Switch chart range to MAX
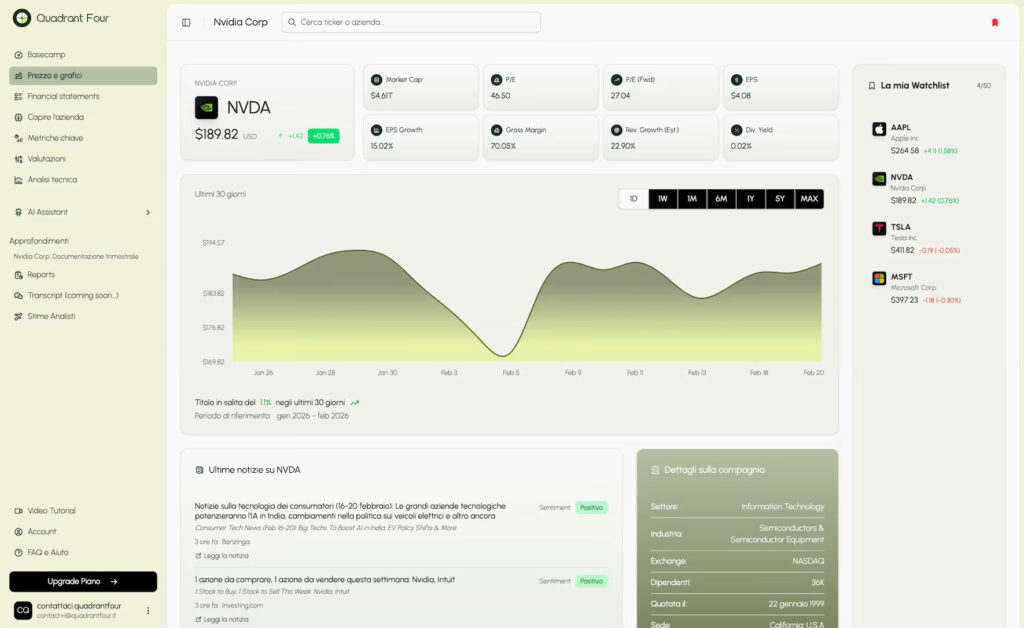Screen dimensions: 1024x628 point(809,199)
